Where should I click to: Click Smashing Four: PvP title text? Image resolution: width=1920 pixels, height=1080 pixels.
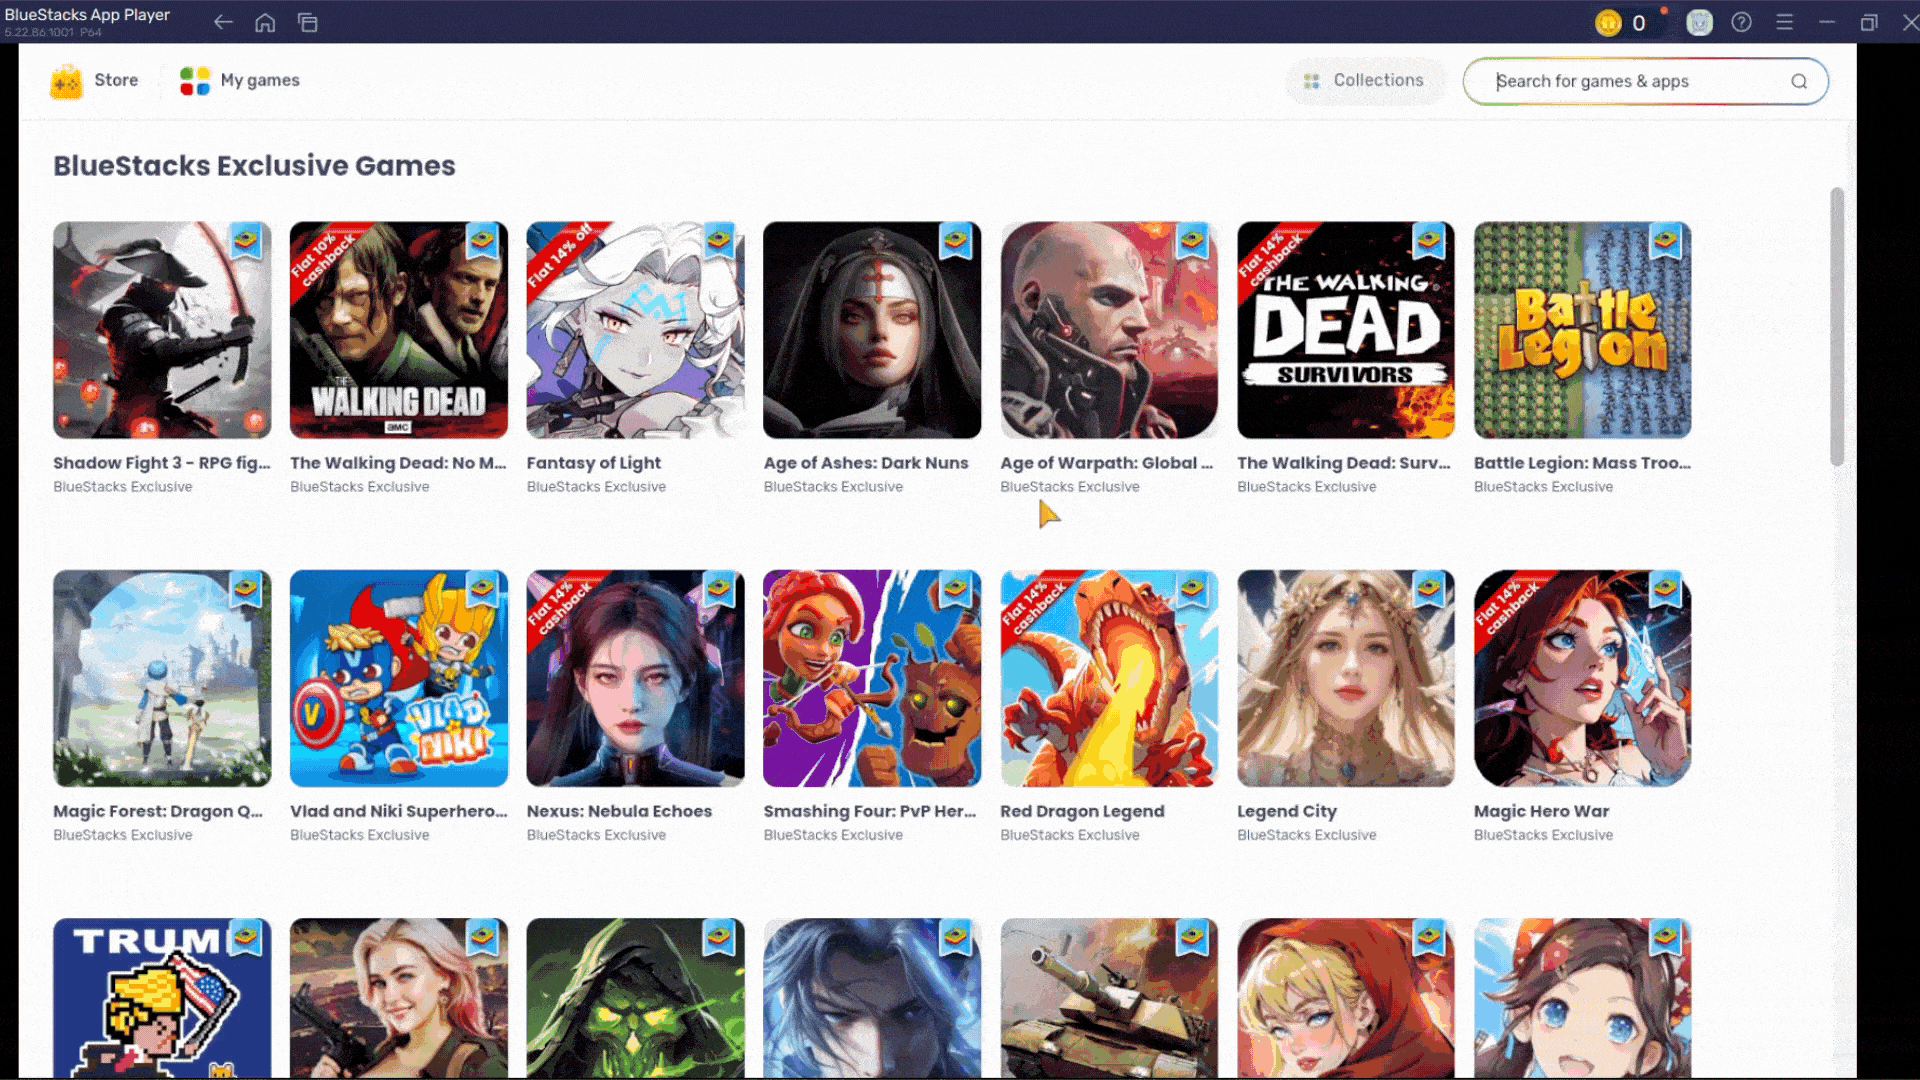click(870, 811)
